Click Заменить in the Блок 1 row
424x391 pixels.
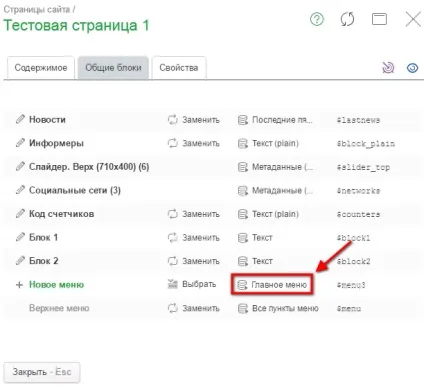pos(201,238)
